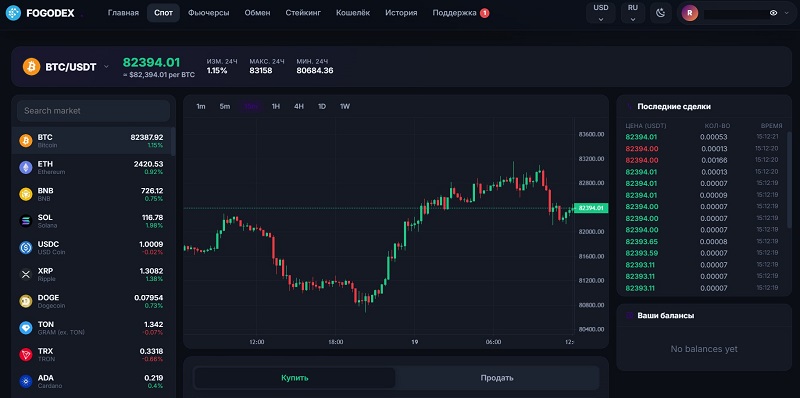Switch chart to 5m timeframe
Image resolution: width=800 pixels, height=398 pixels.
(224, 106)
